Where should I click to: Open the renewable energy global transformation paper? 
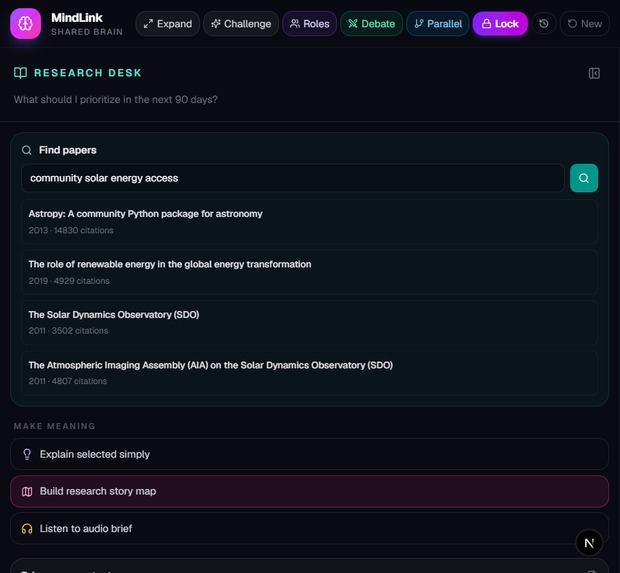point(309,272)
